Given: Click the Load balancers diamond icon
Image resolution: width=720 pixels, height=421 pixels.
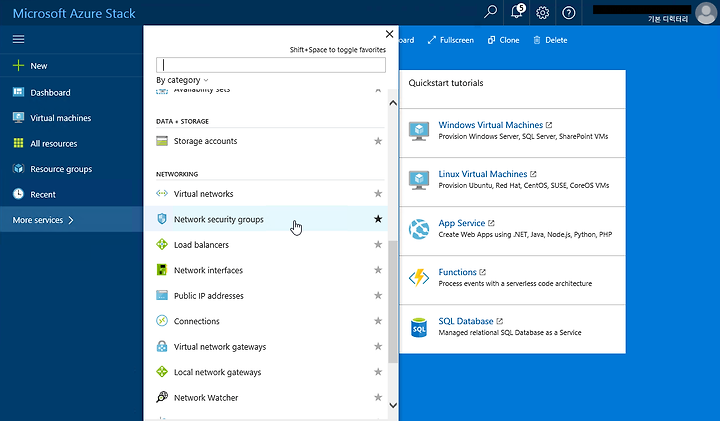Looking at the screenshot, I should [x=162, y=244].
